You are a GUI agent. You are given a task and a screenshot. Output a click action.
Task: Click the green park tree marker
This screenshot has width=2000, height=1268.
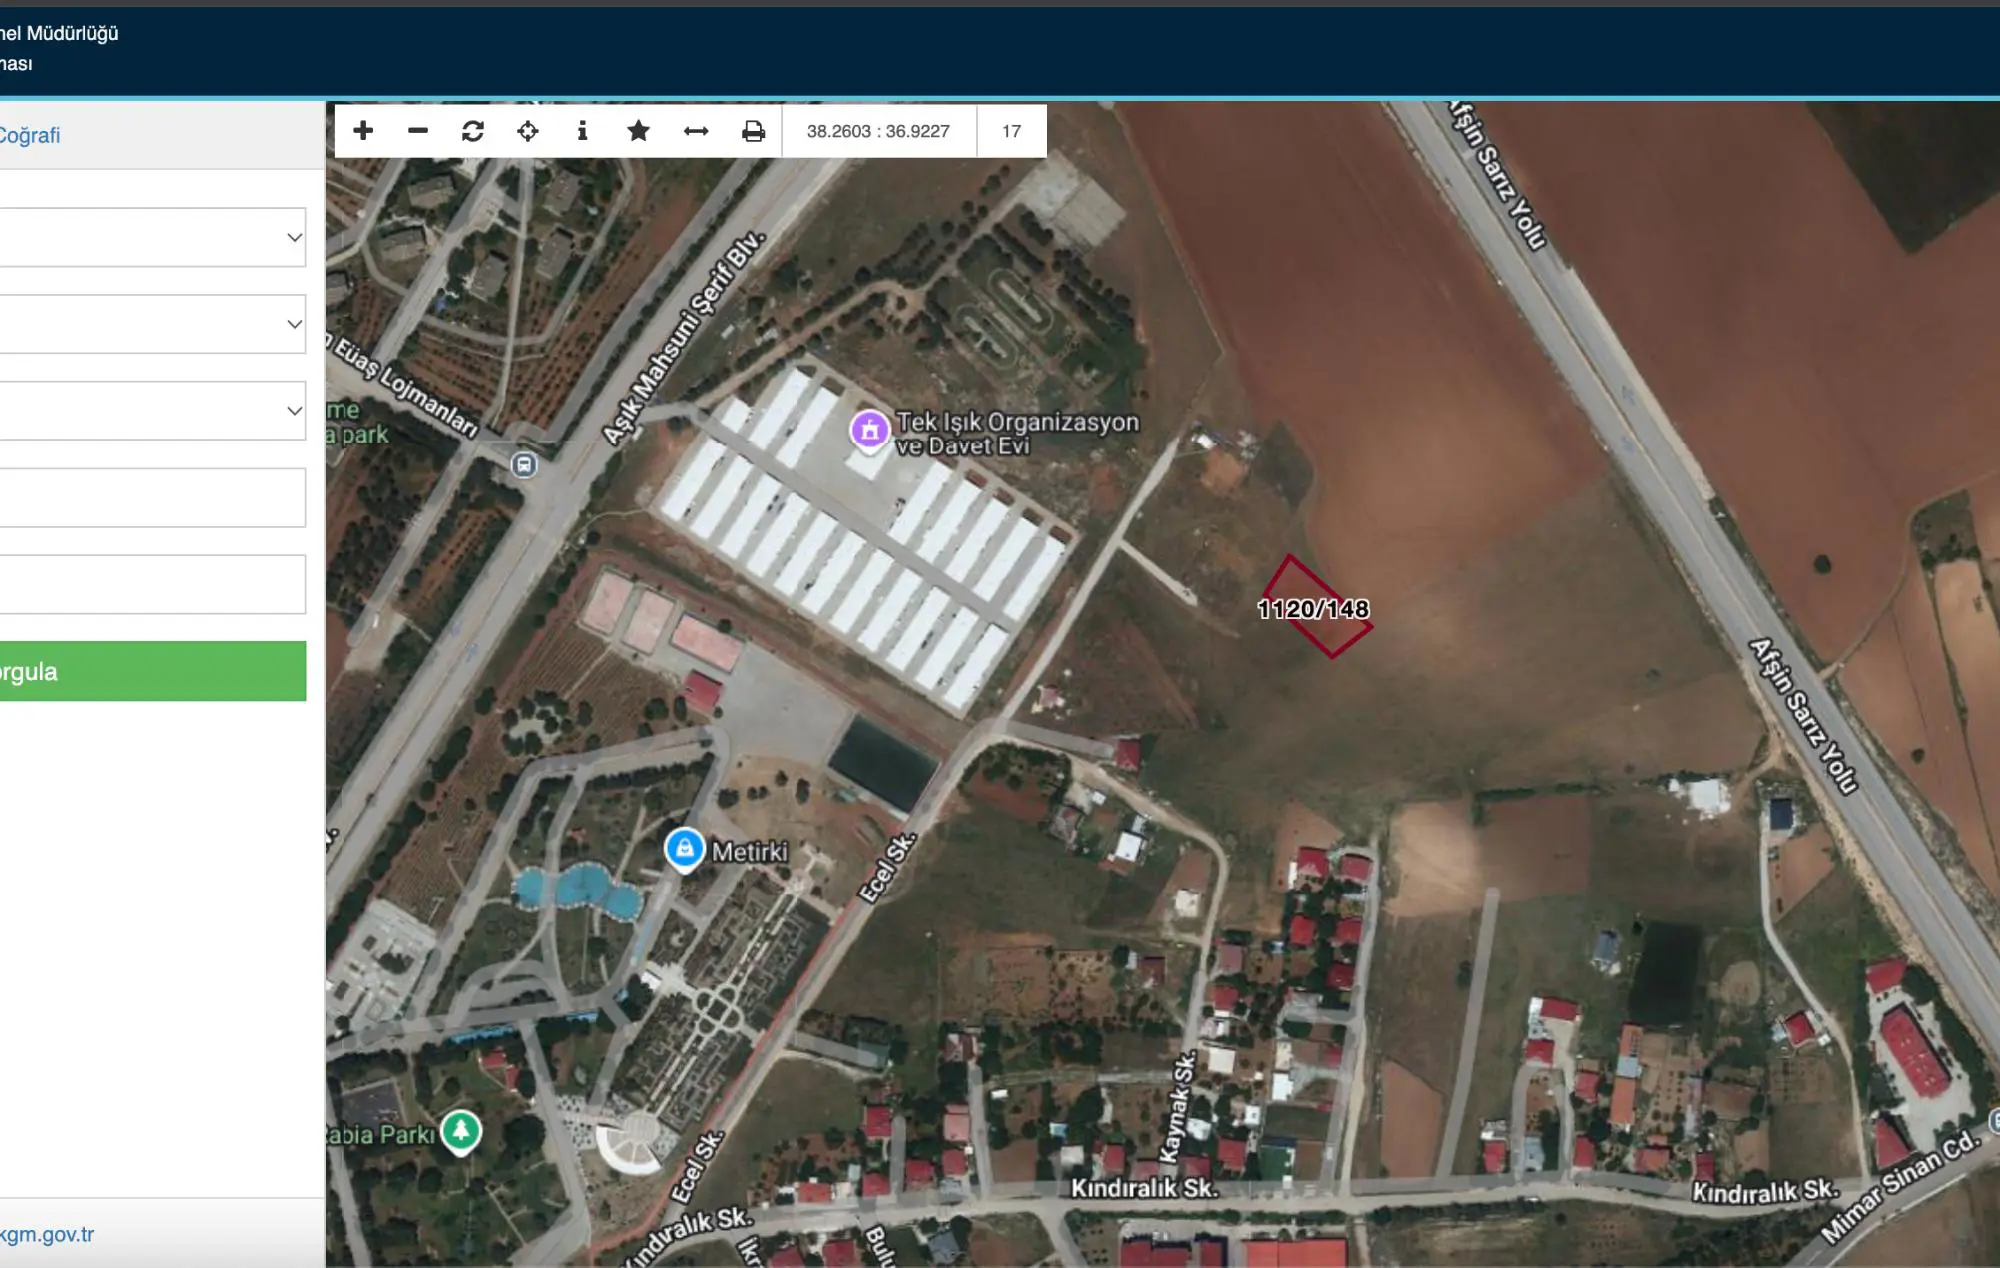tap(461, 1132)
